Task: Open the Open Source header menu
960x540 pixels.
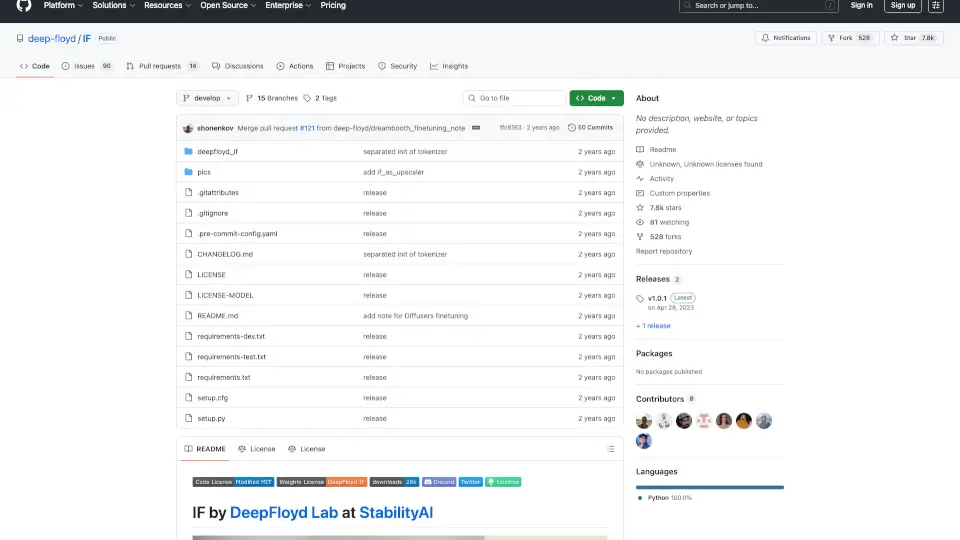Action: pos(228,5)
